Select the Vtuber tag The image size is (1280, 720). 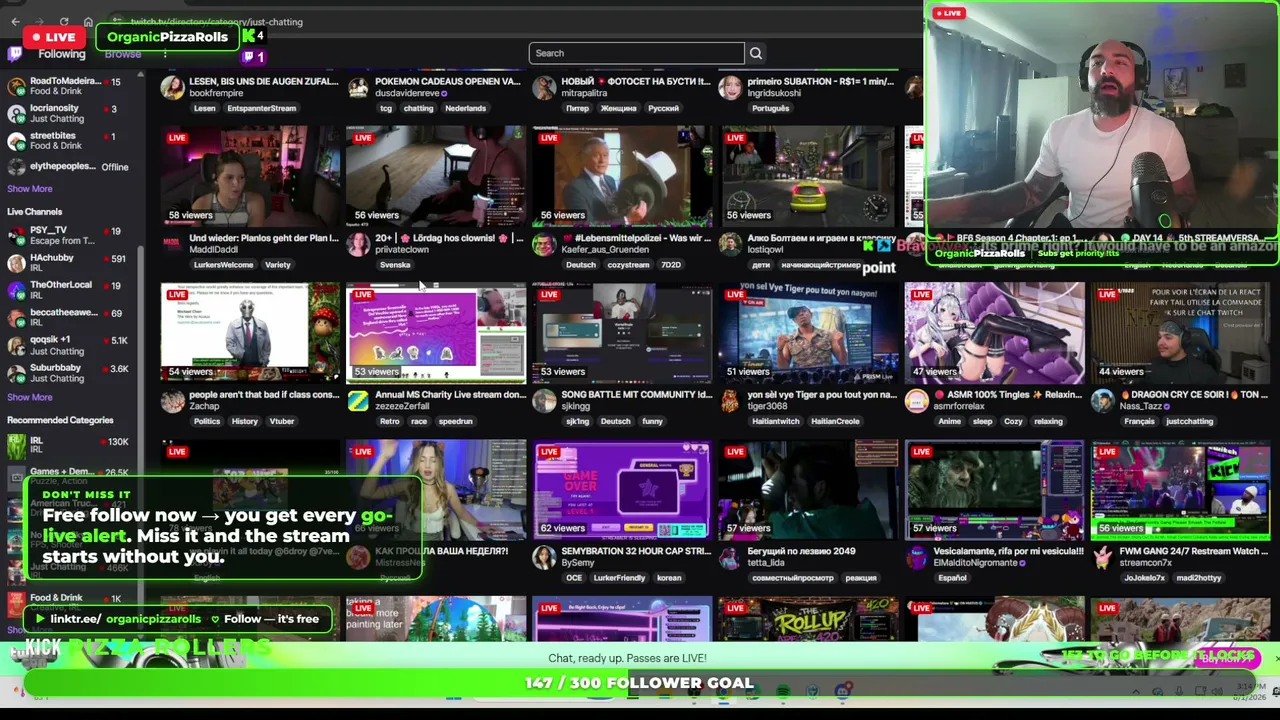click(x=282, y=421)
